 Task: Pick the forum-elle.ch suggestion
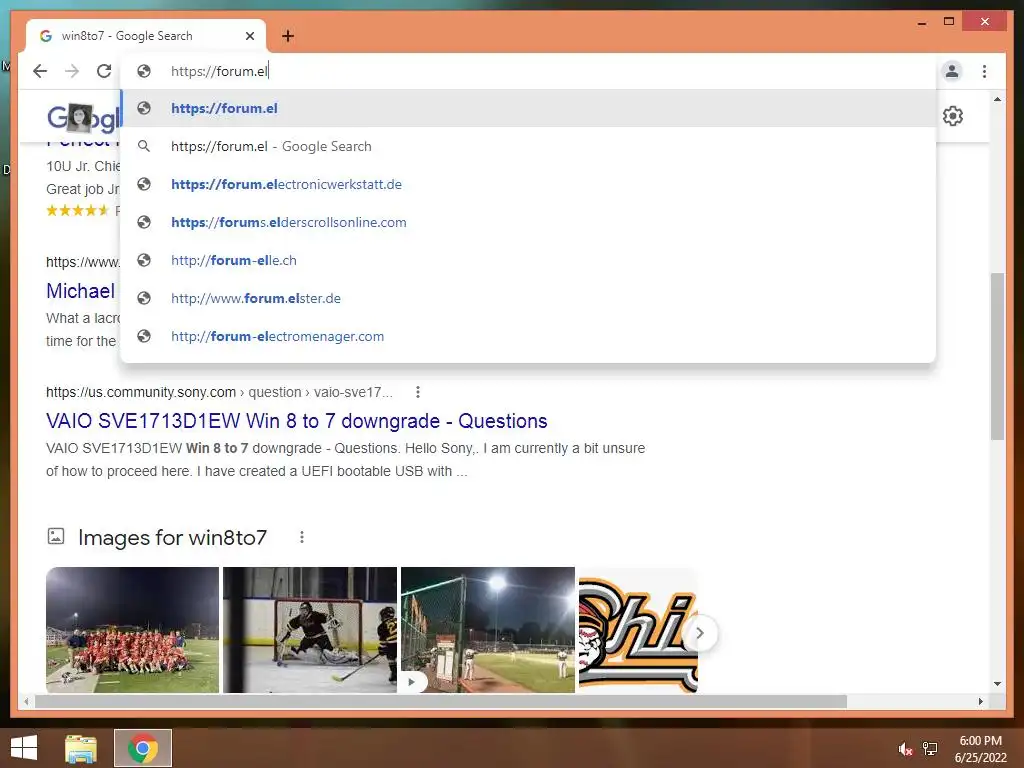528,260
